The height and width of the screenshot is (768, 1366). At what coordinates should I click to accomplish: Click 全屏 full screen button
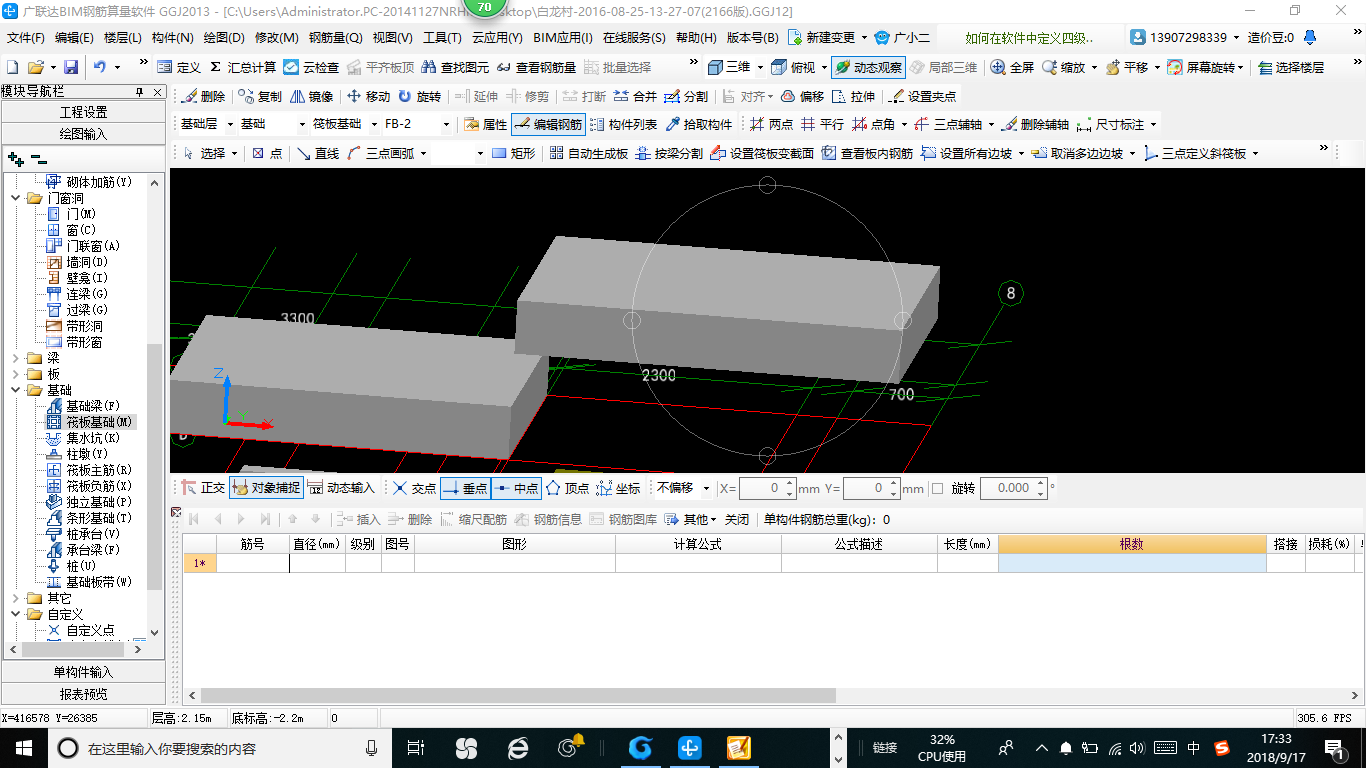point(1012,67)
